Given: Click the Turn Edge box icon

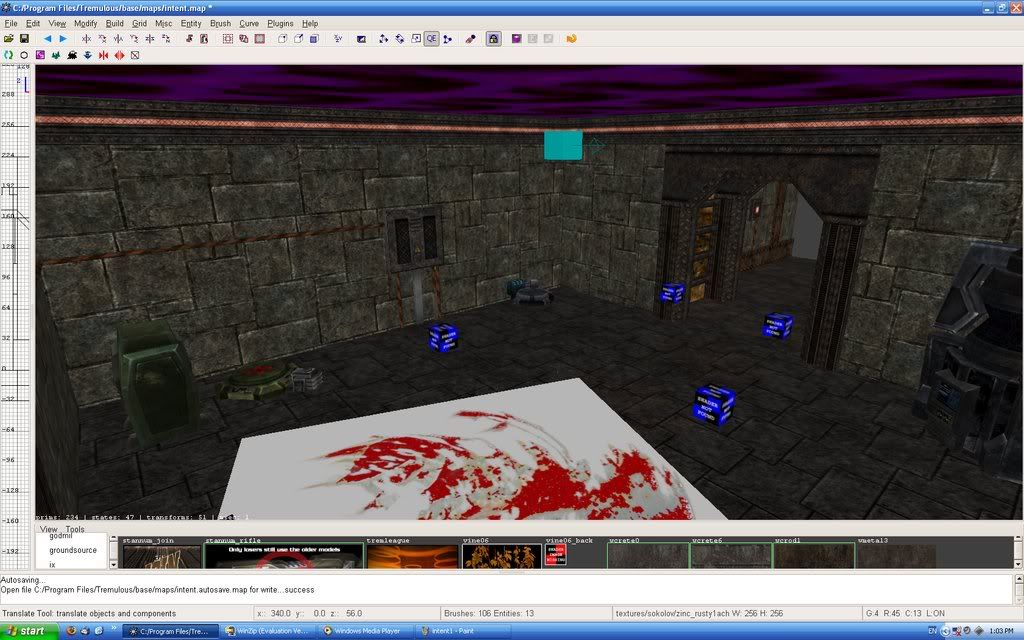Looking at the screenshot, I should click(135, 56).
